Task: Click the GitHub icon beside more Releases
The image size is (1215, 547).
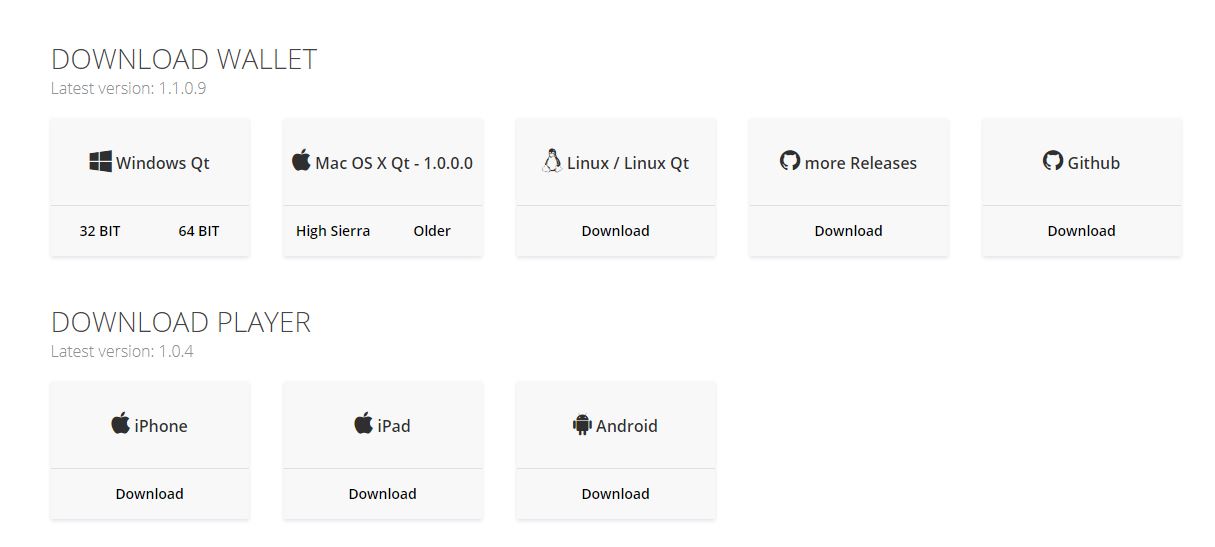Action: click(790, 160)
